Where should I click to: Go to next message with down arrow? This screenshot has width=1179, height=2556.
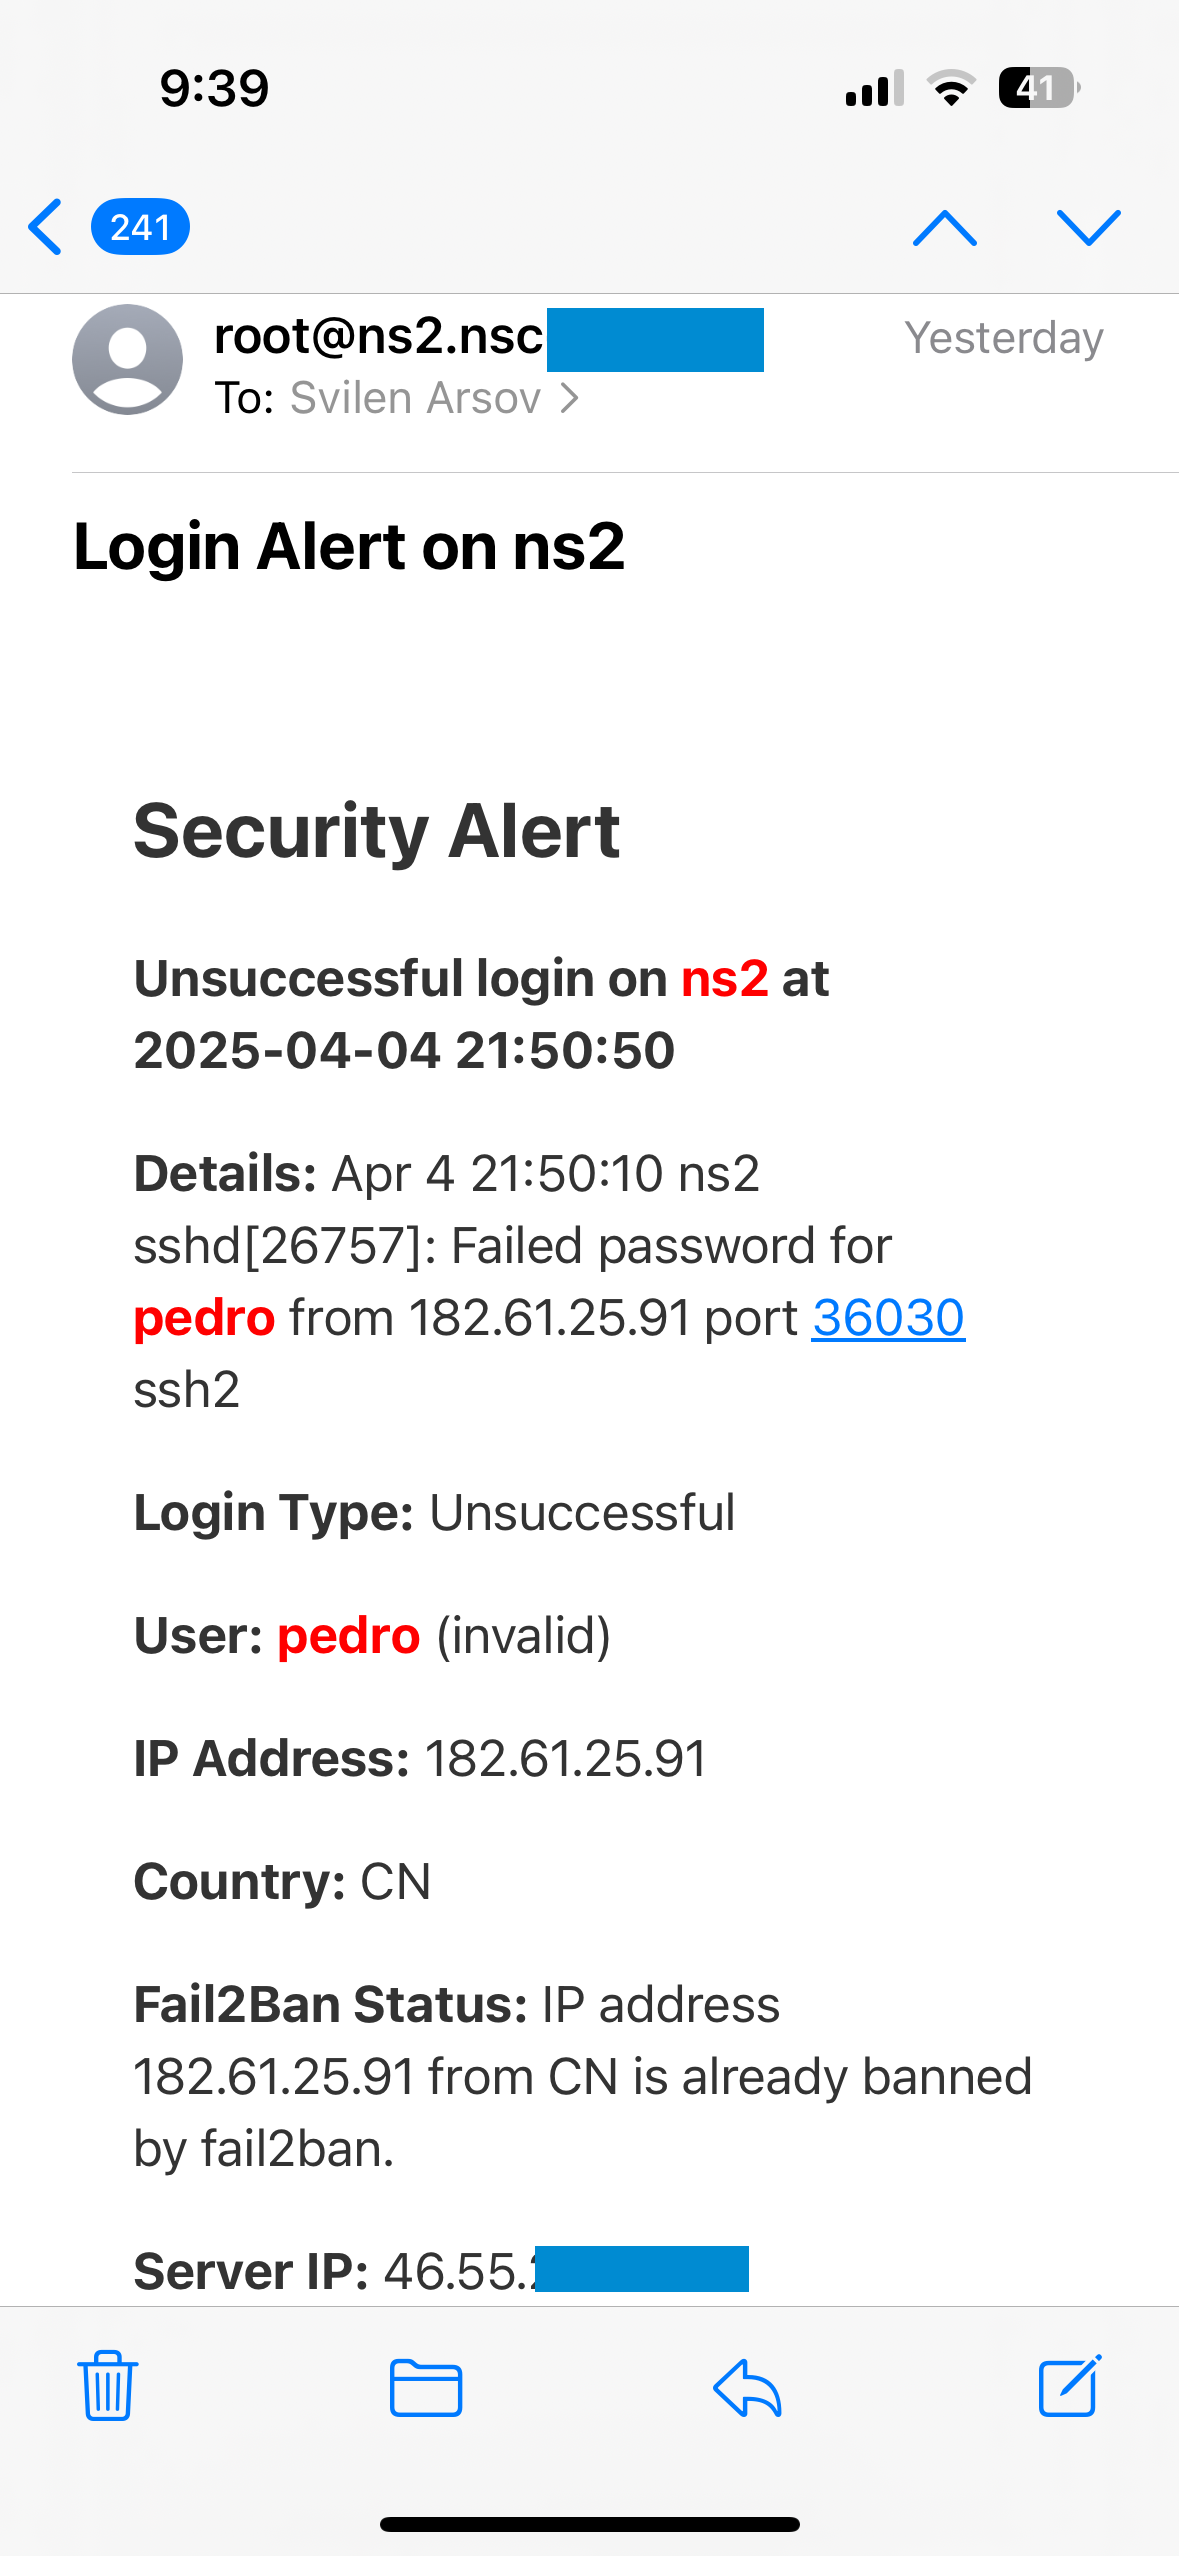point(1089,228)
